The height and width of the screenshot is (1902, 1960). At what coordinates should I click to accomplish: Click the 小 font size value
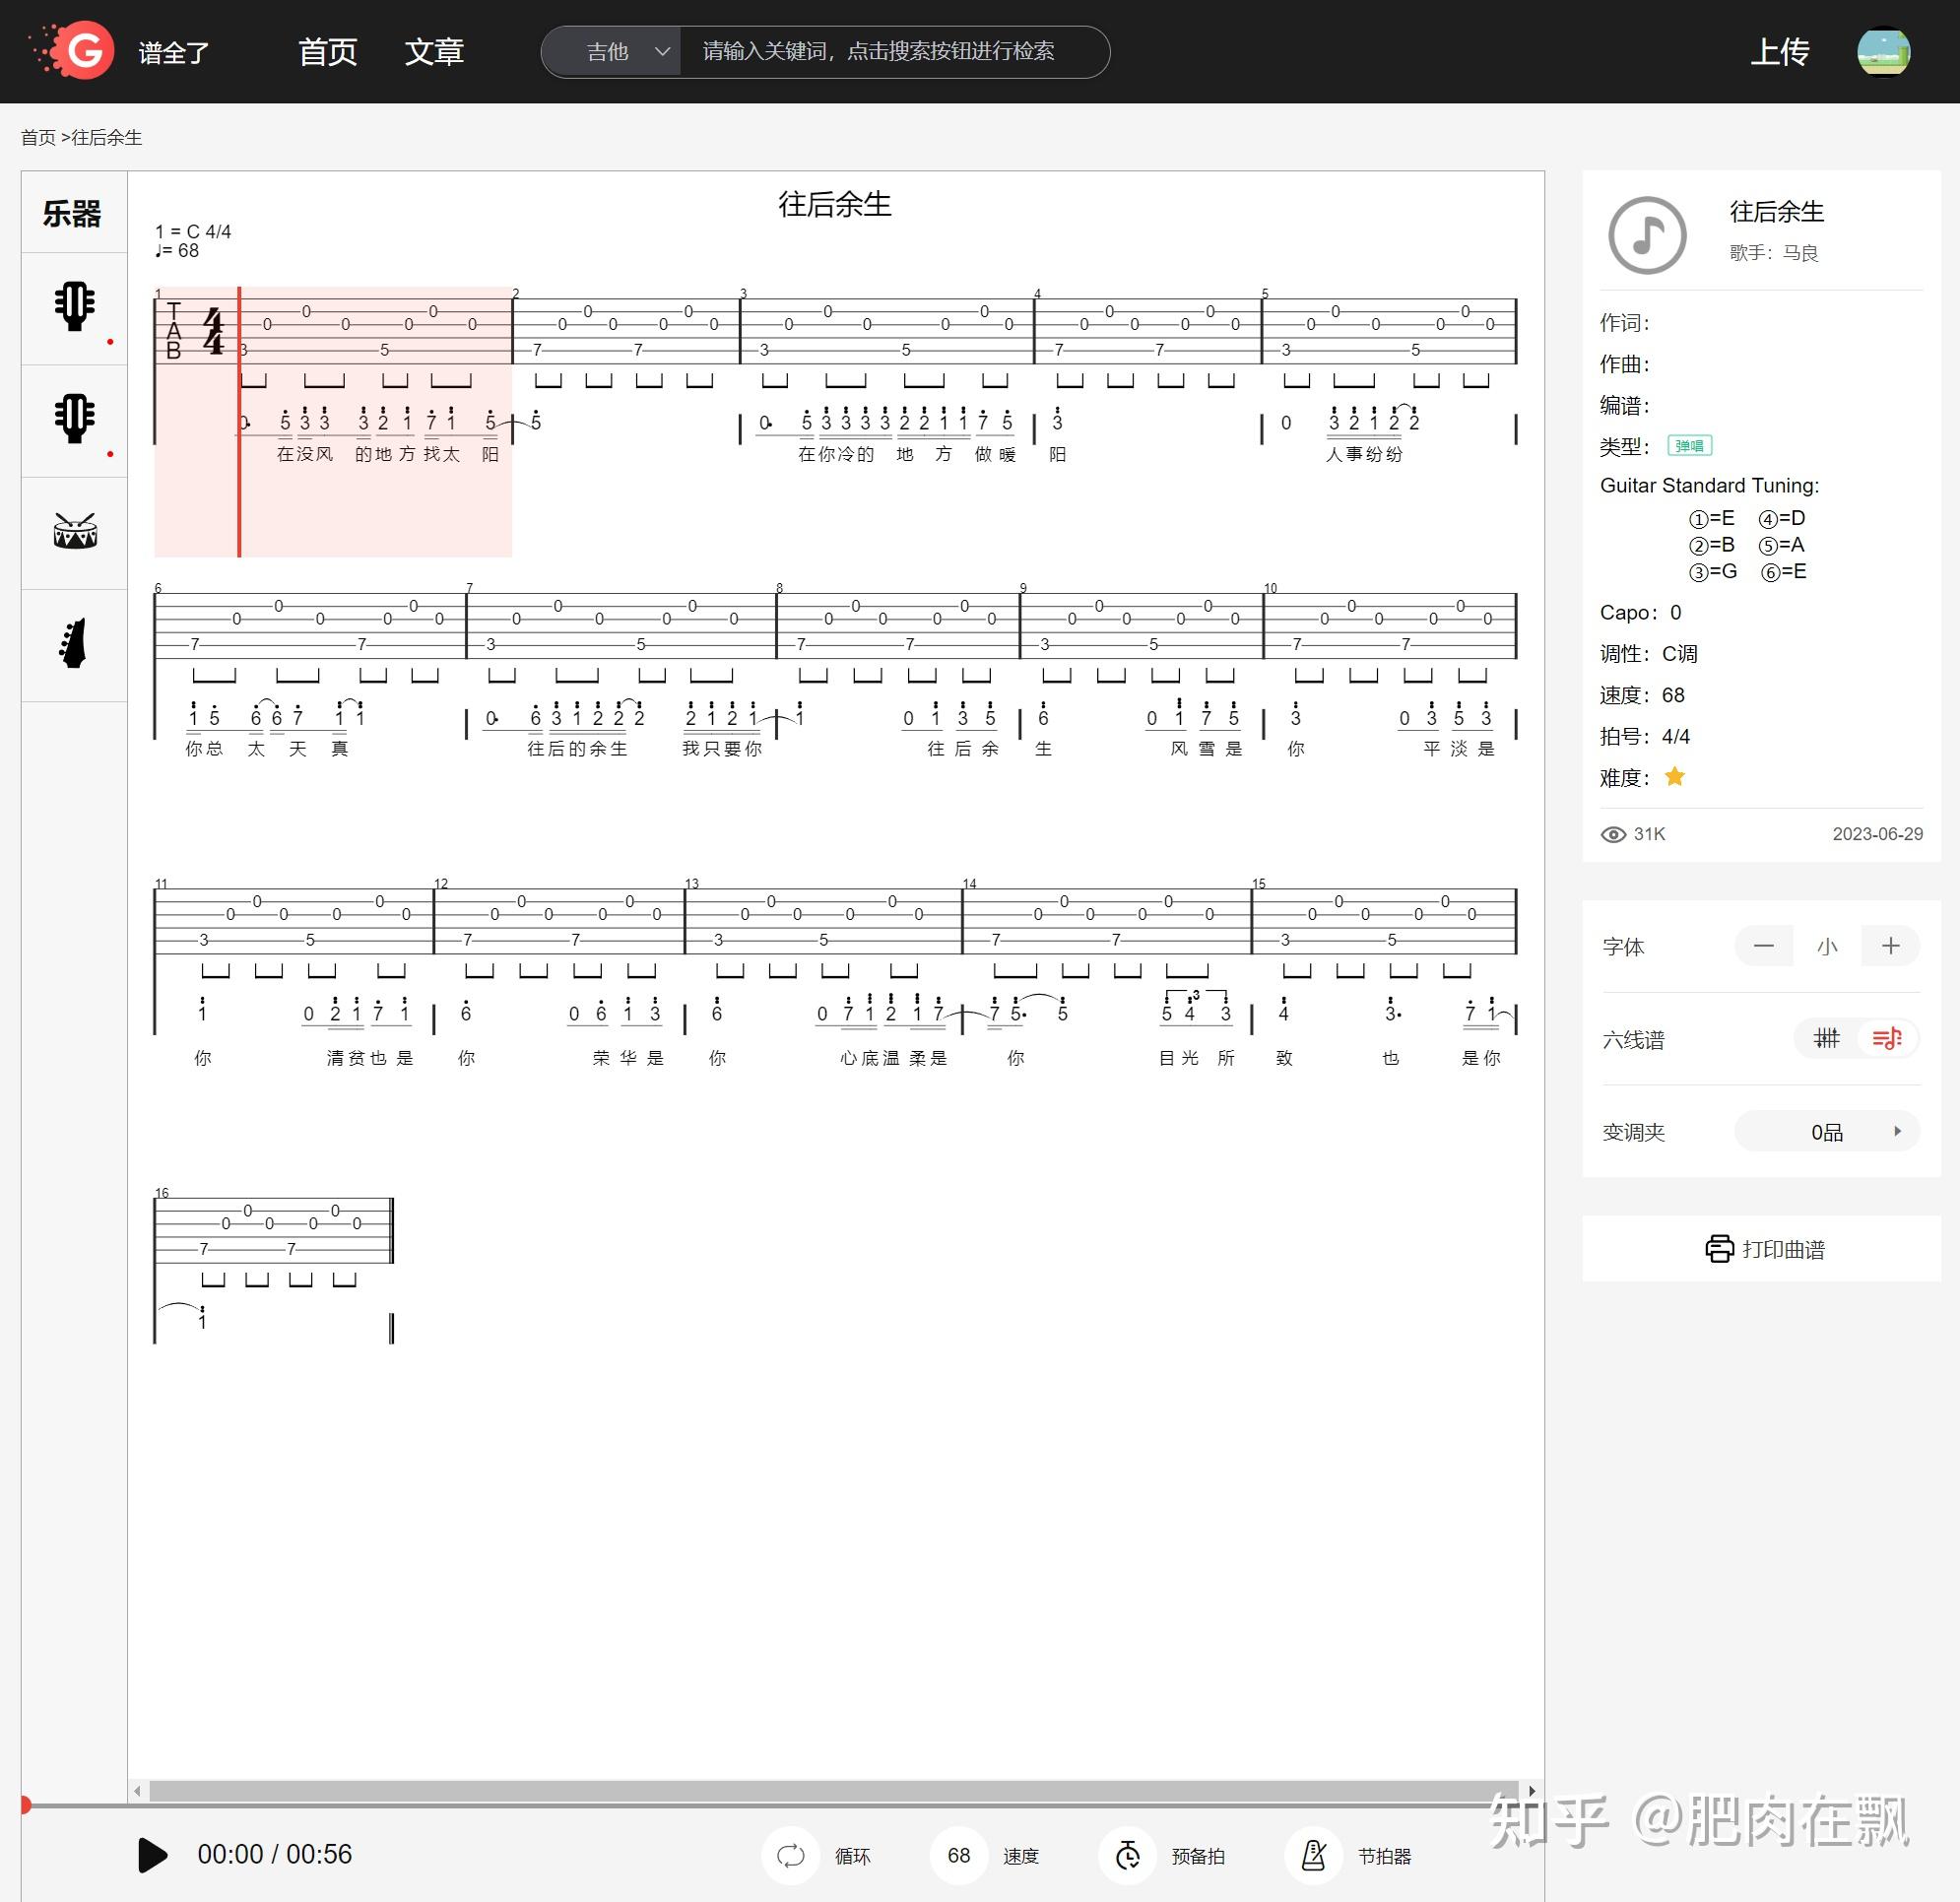(x=1827, y=946)
